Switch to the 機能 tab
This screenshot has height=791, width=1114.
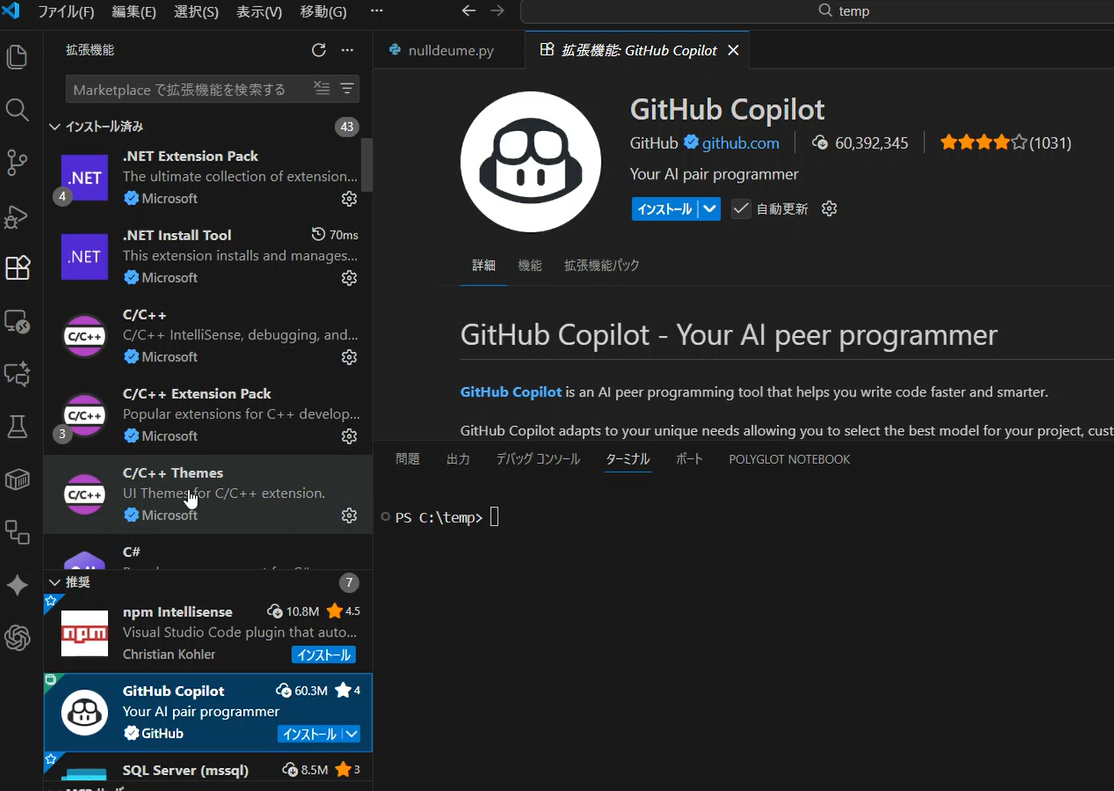(x=530, y=266)
